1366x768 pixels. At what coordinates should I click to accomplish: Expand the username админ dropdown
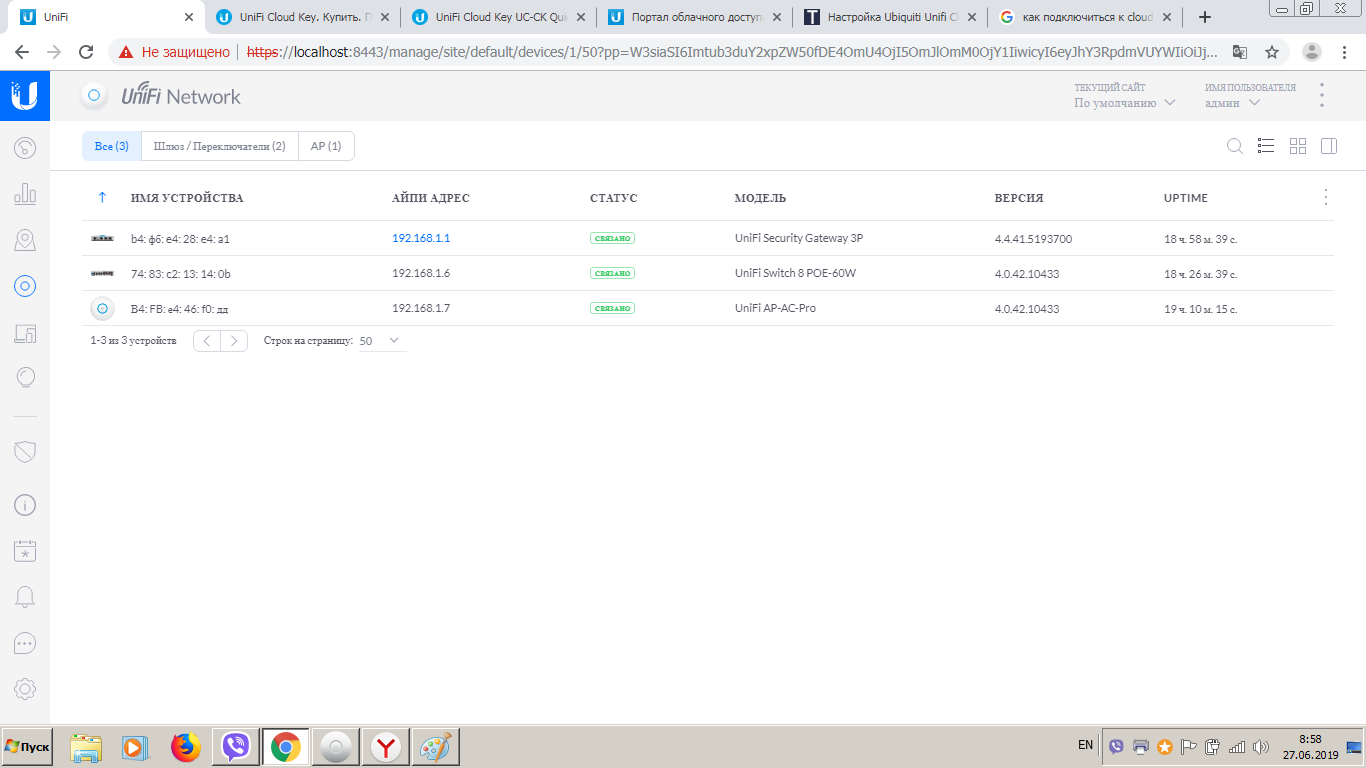coord(1232,102)
